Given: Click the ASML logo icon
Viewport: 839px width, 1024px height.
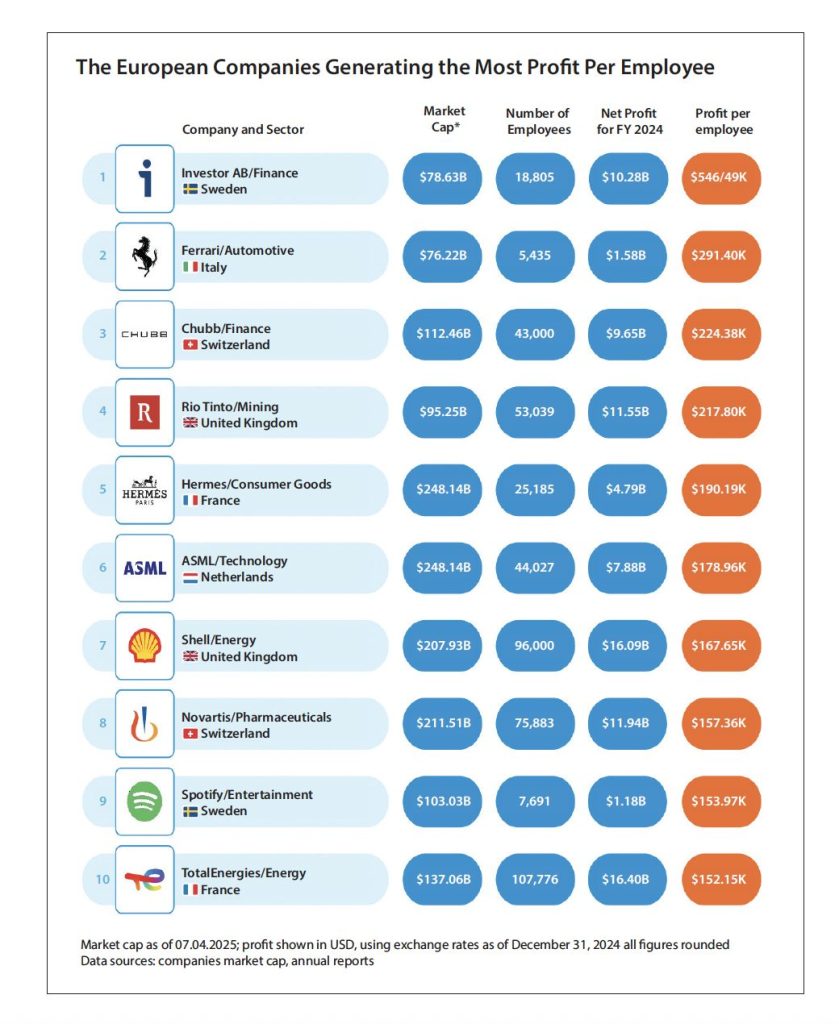Looking at the screenshot, I should click(145, 568).
